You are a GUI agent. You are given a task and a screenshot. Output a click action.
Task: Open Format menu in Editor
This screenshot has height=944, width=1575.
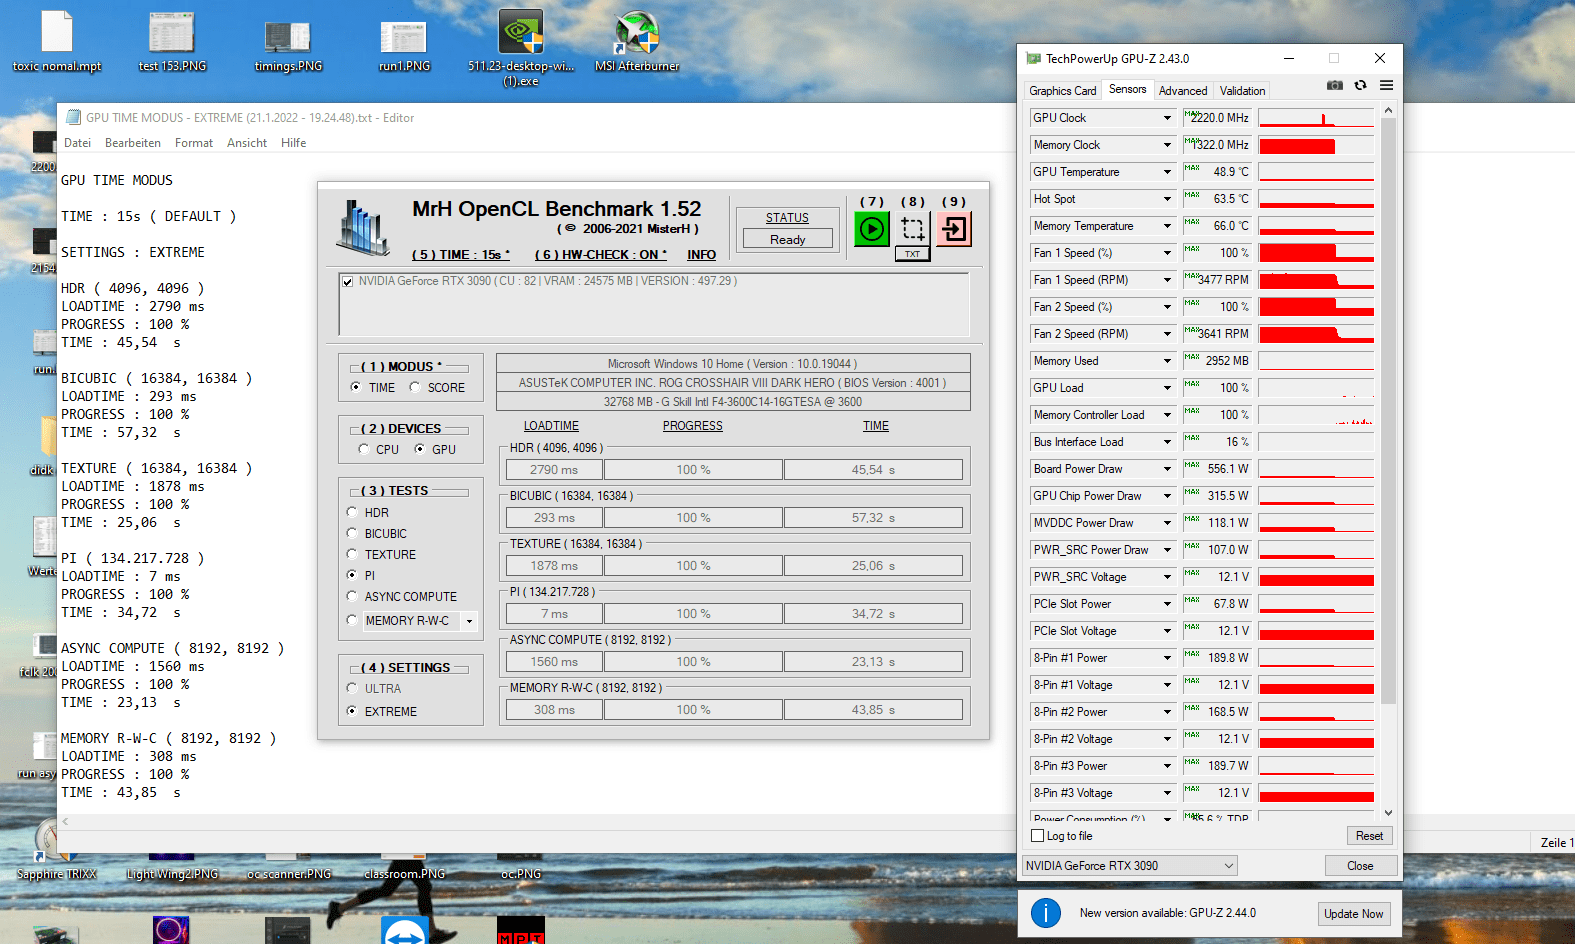194,143
